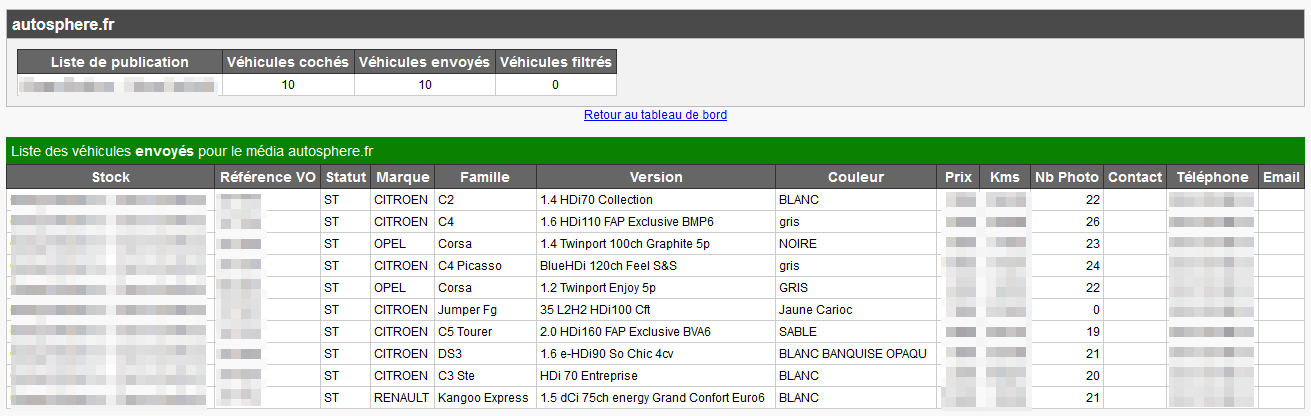Select the colour 'SABLE'
1311x416 pixels.
[798, 332]
